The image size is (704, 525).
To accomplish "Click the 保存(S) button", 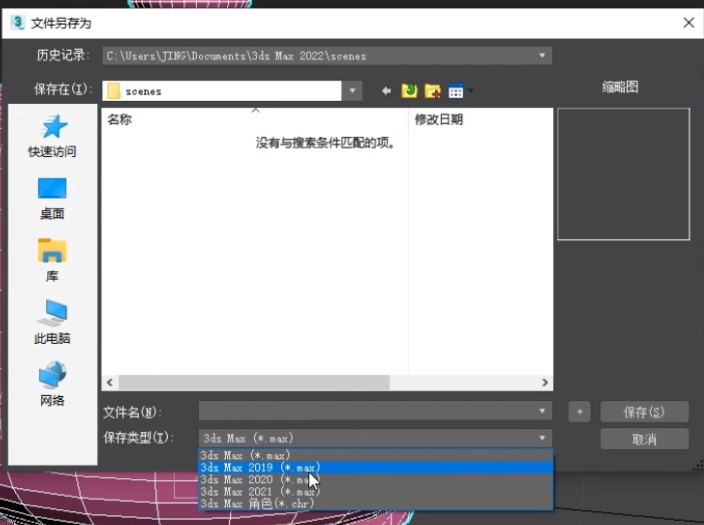I will point(644,412).
